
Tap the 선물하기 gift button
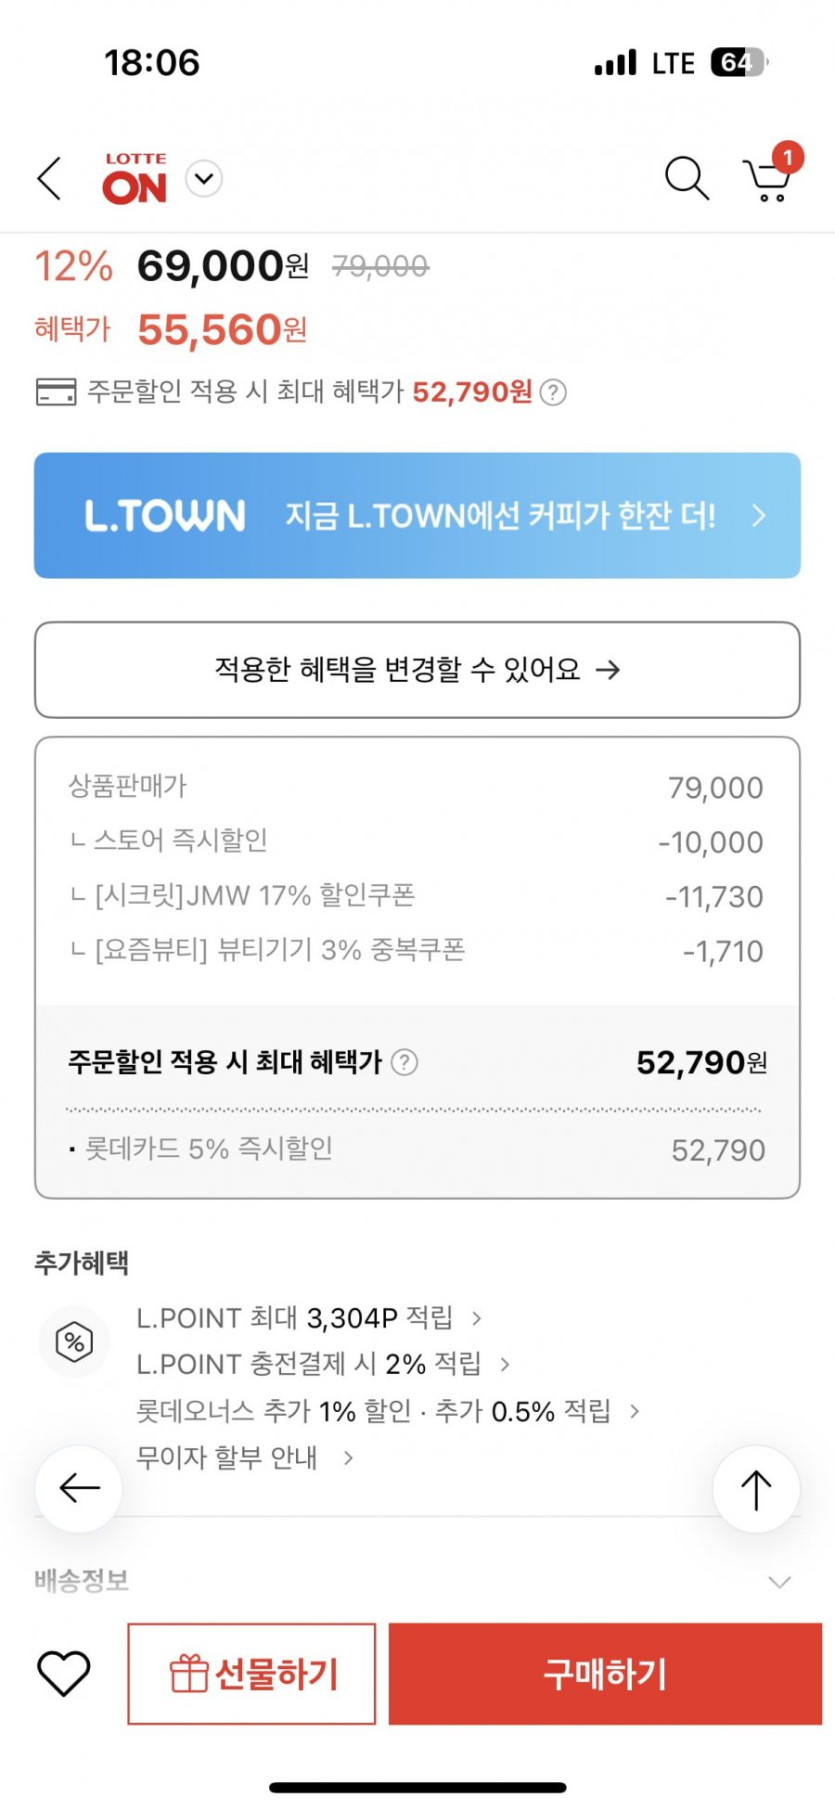click(x=252, y=1674)
